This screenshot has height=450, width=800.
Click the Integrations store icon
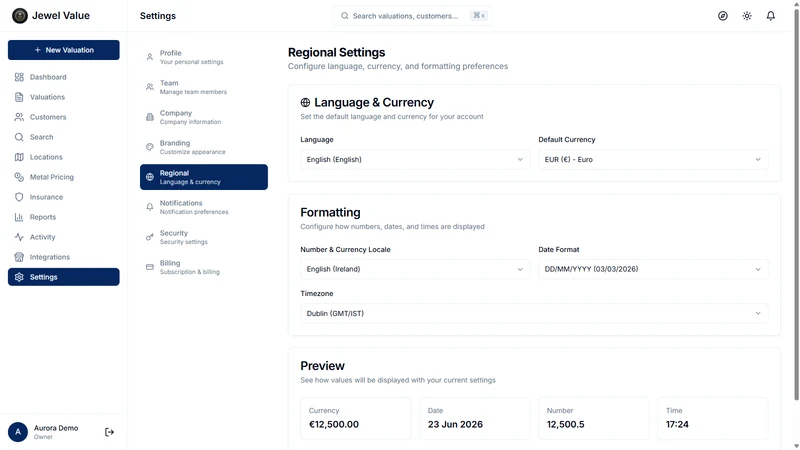19,257
